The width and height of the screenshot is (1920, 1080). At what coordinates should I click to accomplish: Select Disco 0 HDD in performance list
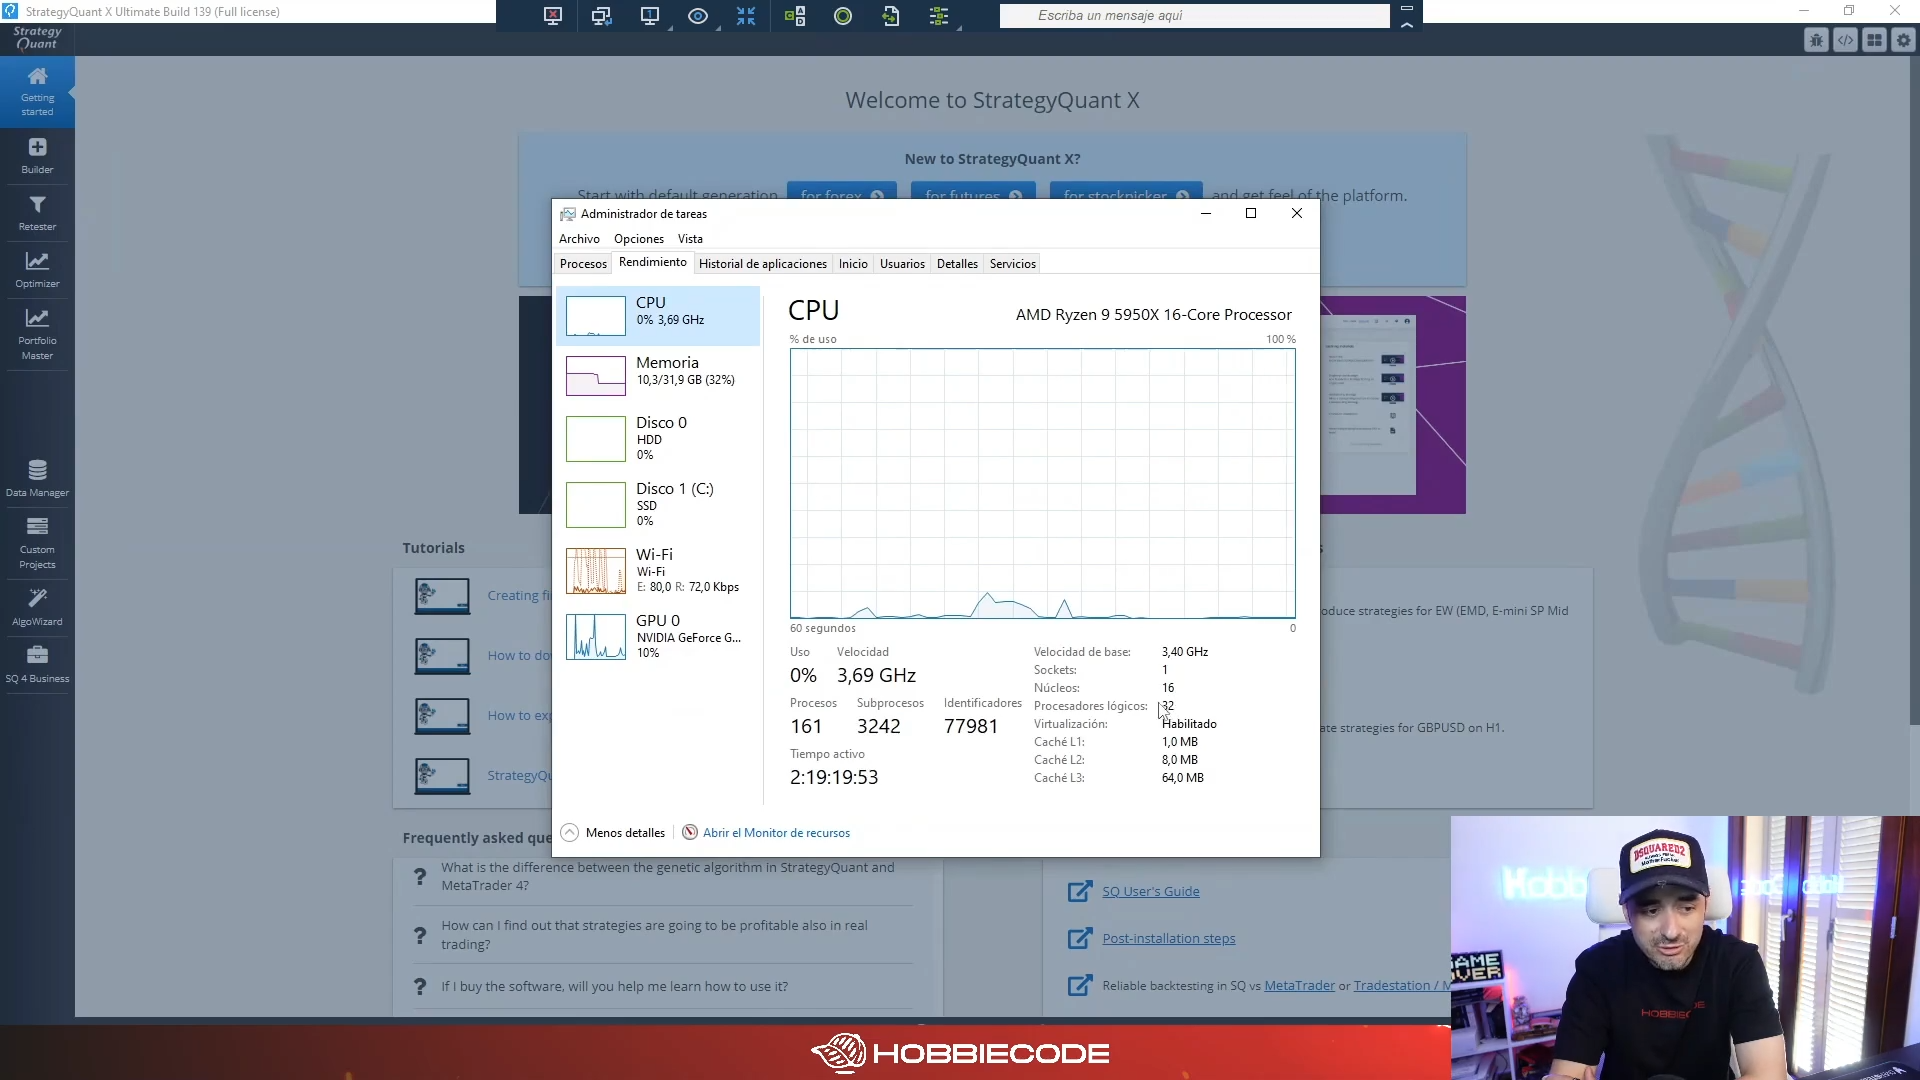tap(658, 438)
